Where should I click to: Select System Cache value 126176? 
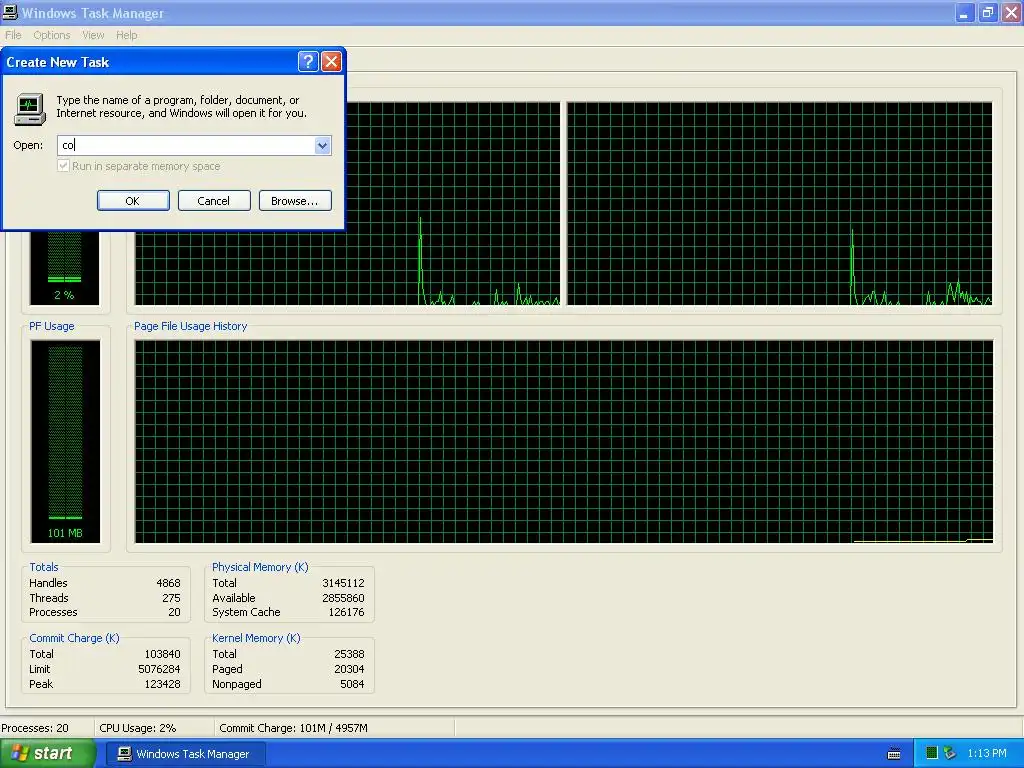pos(346,613)
